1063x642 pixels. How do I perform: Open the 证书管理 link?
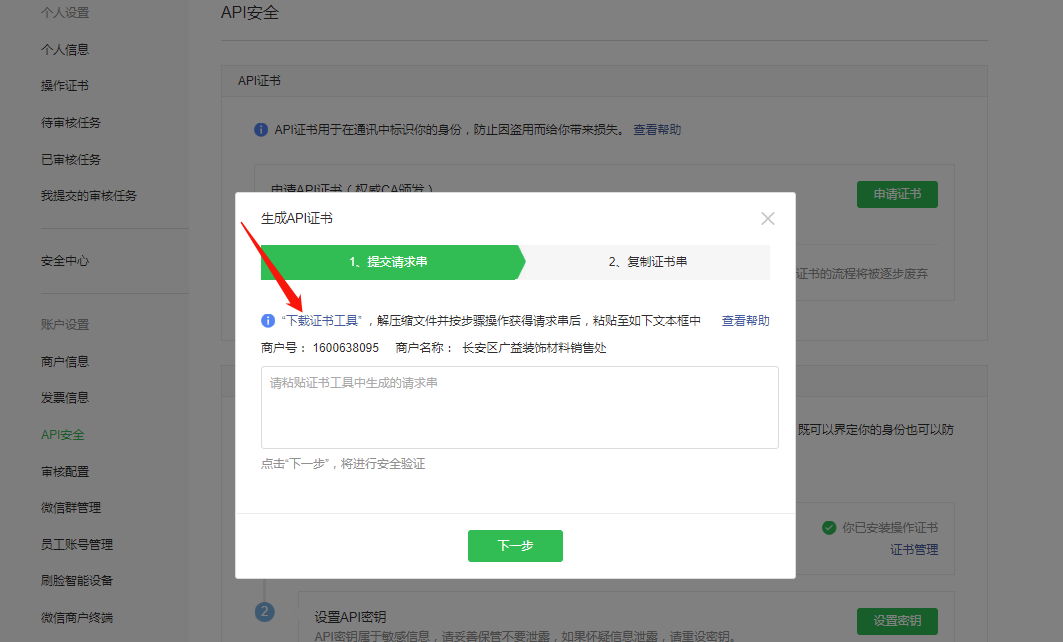(914, 550)
